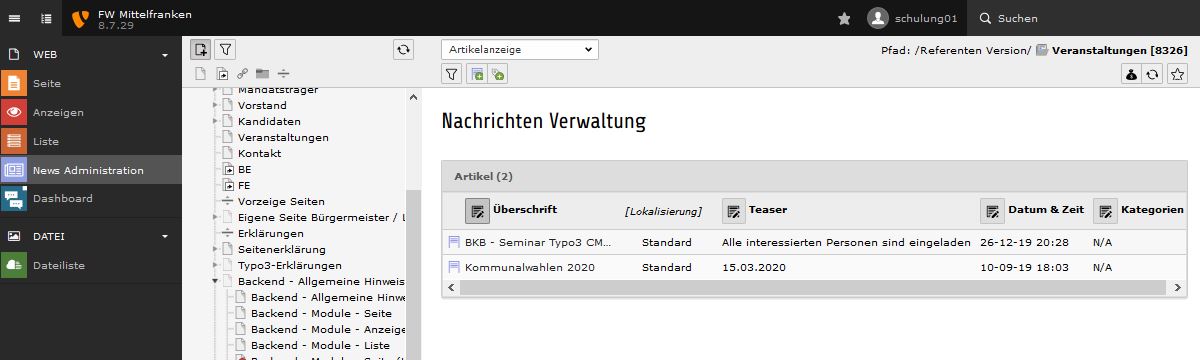The width and height of the screenshot is (1200, 360).
Task: Click the Kommunalwahlen 2020 record icon
Action: (x=454, y=267)
